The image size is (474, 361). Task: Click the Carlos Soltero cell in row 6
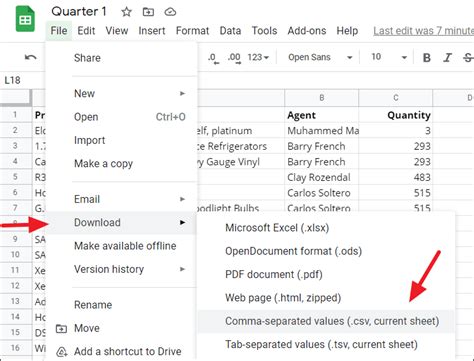[322, 193]
